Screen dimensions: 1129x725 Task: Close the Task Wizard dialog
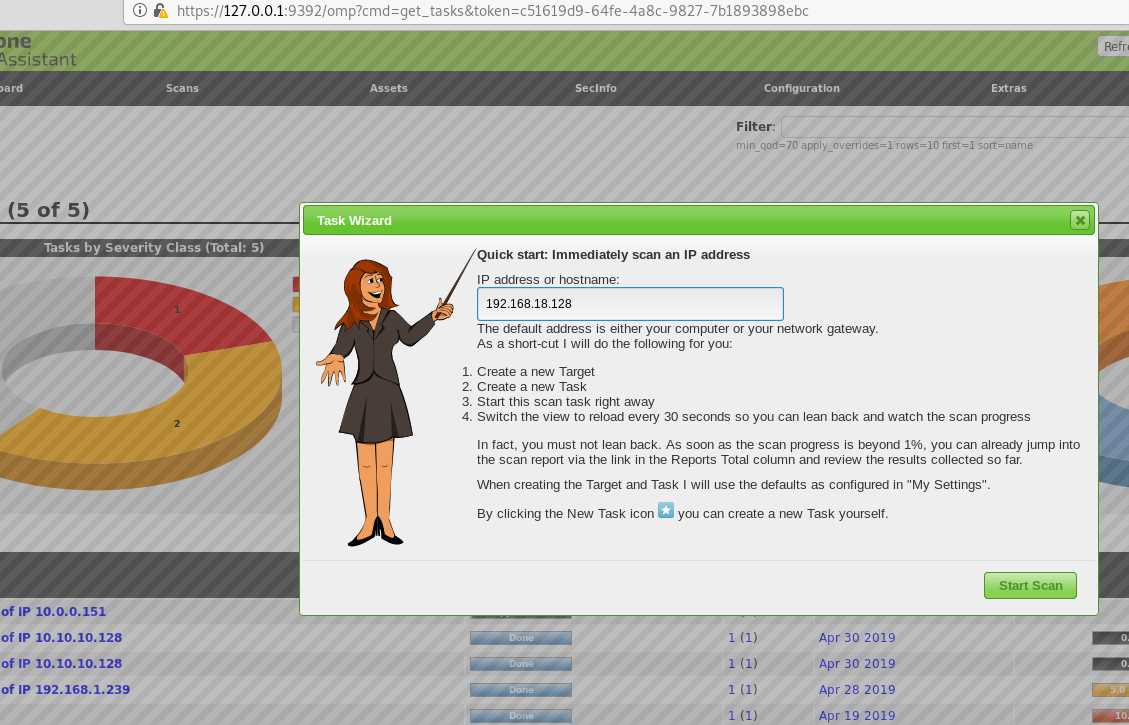1079,220
